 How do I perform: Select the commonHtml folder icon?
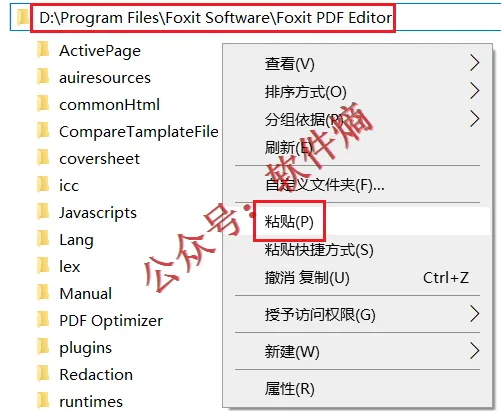point(43,103)
